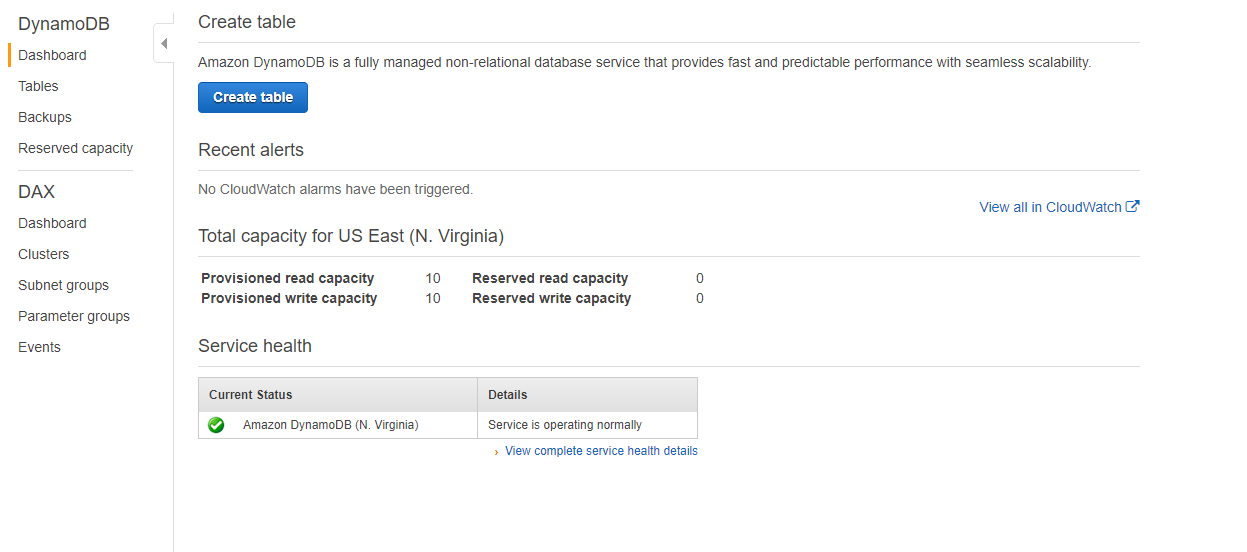
Task: Open Parameter groups in sidebar
Action: [x=74, y=316]
